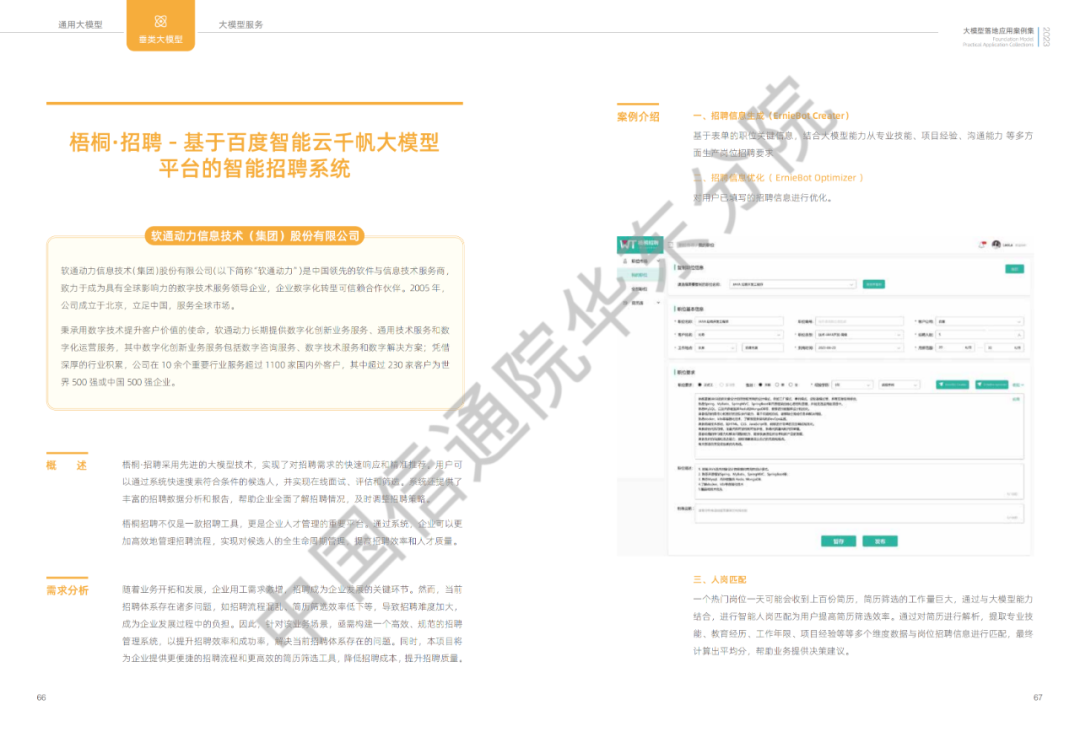Image resolution: width=1080 pixels, height=732 pixels.
Task: Click the empty position number input field
Action: click(860, 322)
